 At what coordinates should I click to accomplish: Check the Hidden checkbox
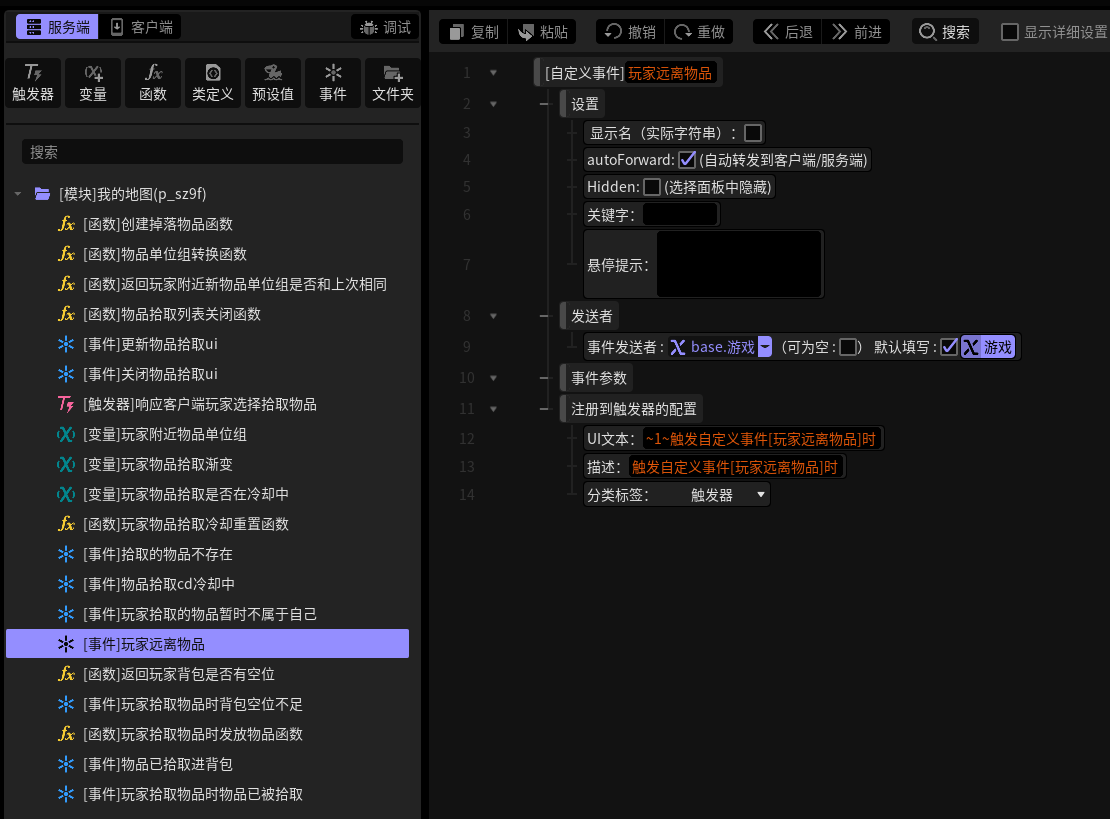[652, 187]
